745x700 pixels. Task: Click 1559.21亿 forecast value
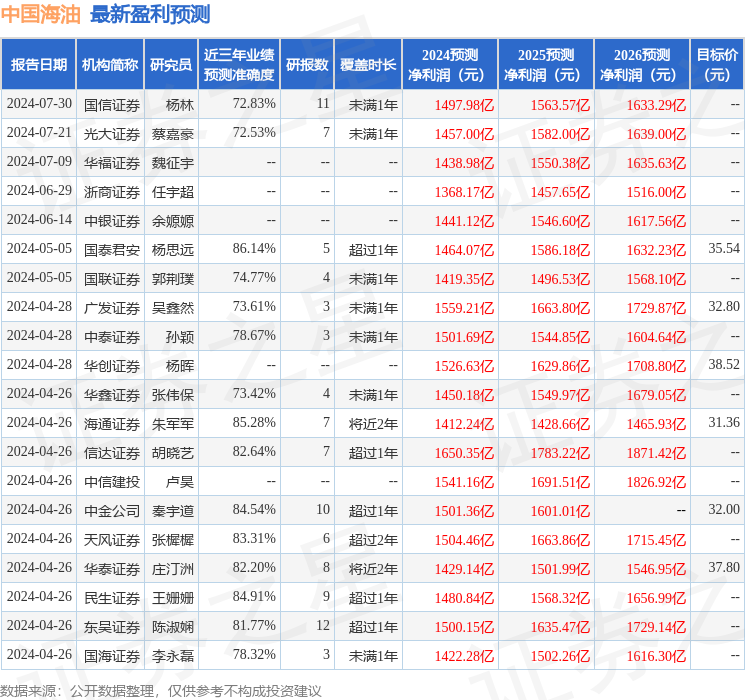tap(464, 308)
